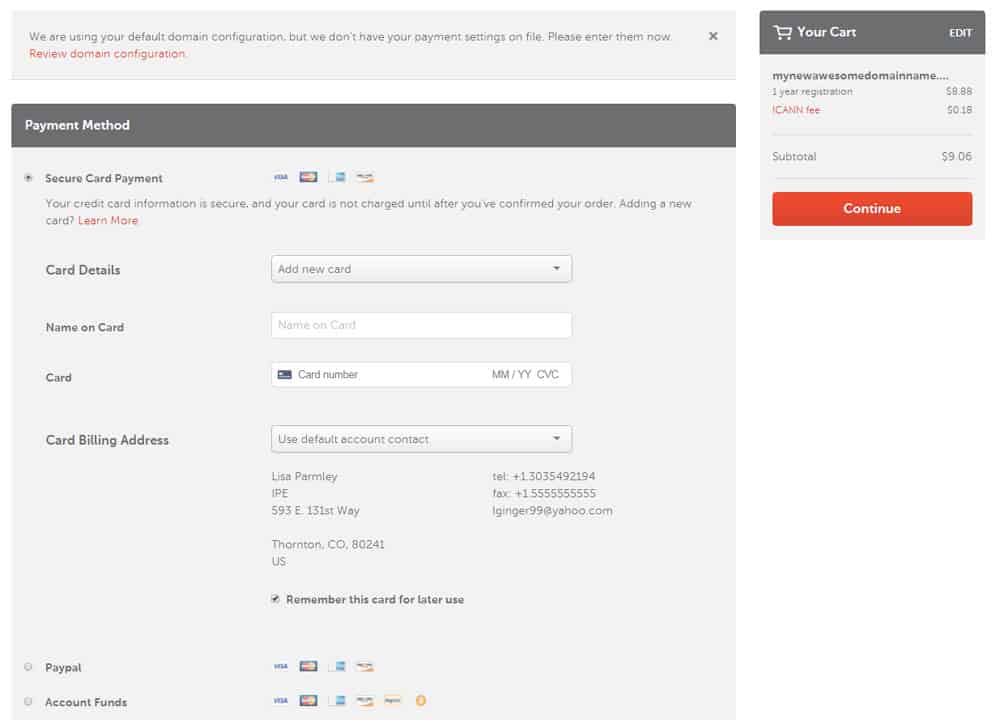Click the Thornton, CO, 80241 address line
The height and width of the screenshot is (720, 1000).
pyautogui.click(x=328, y=544)
